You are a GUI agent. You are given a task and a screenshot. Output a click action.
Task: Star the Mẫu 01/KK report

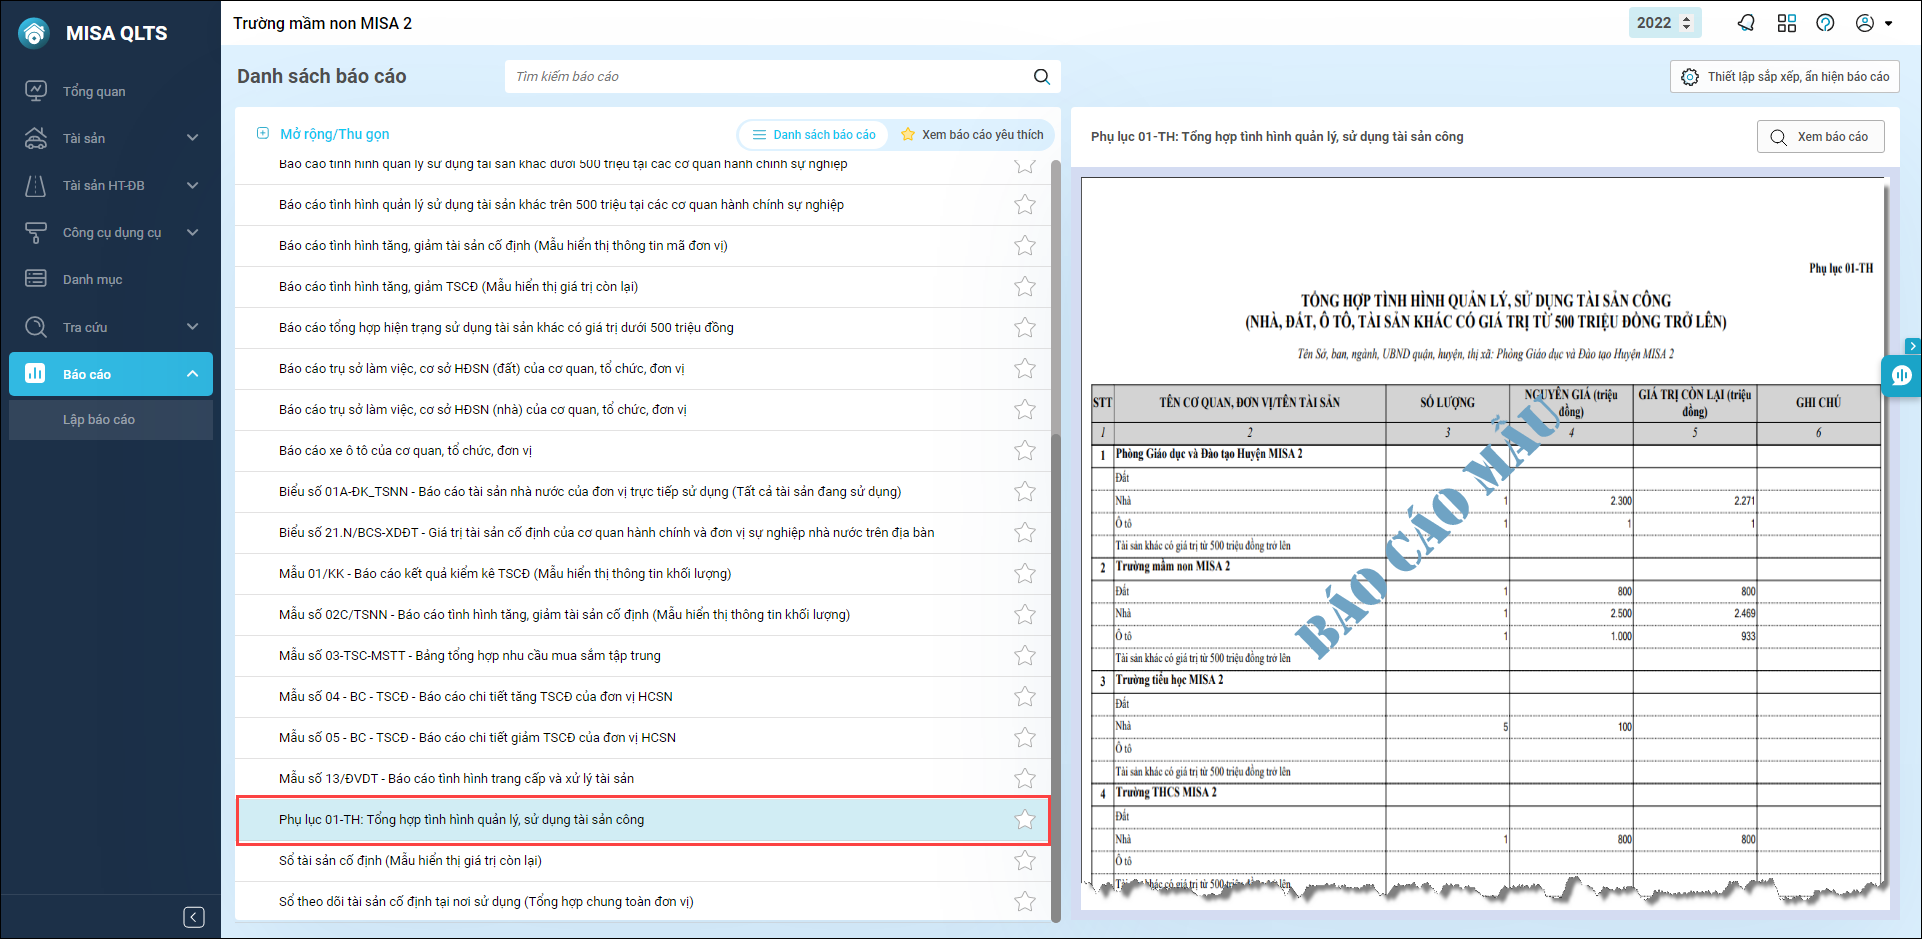coord(1025,574)
